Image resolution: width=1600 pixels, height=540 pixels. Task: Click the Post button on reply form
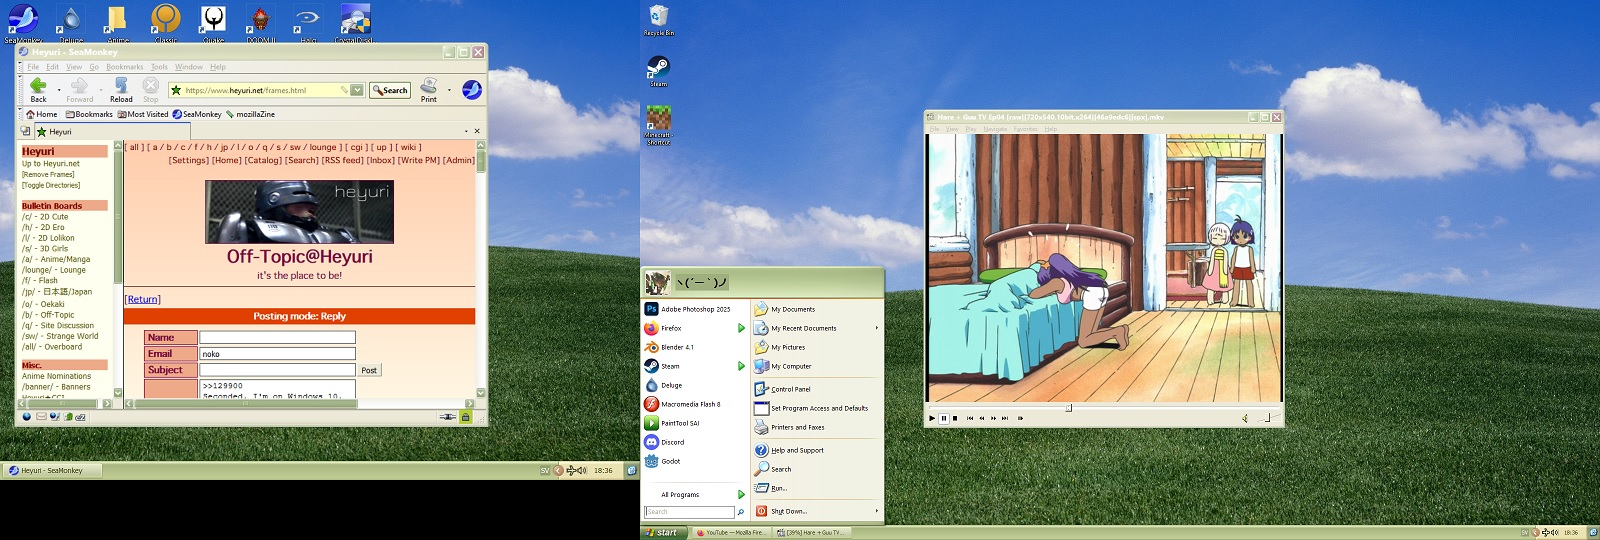369,370
